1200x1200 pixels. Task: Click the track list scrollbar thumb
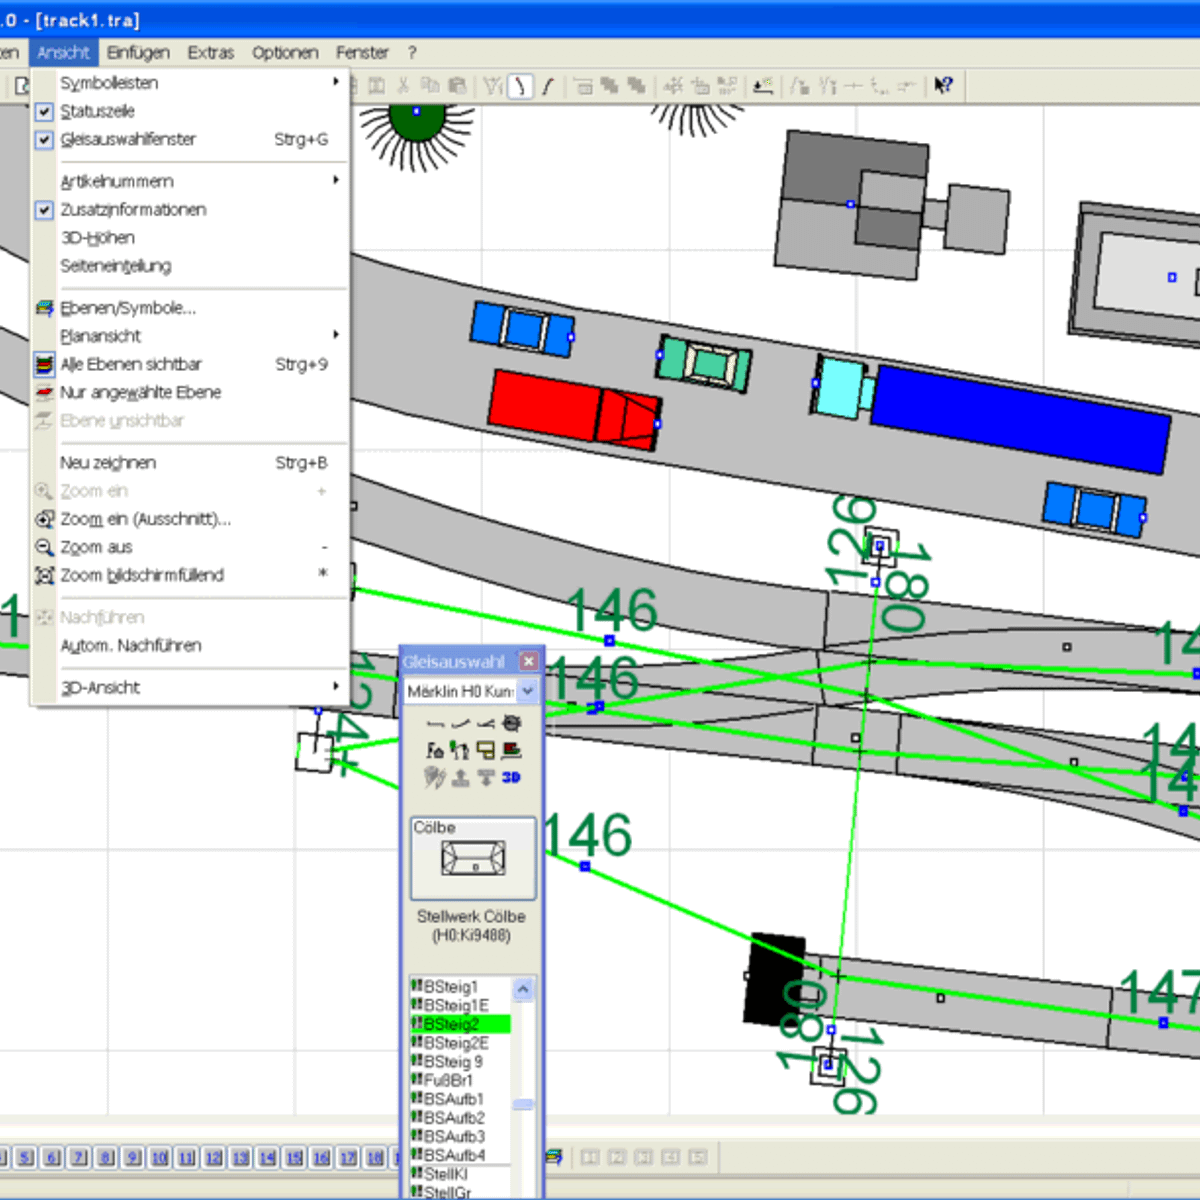pyautogui.click(x=524, y=1105)
